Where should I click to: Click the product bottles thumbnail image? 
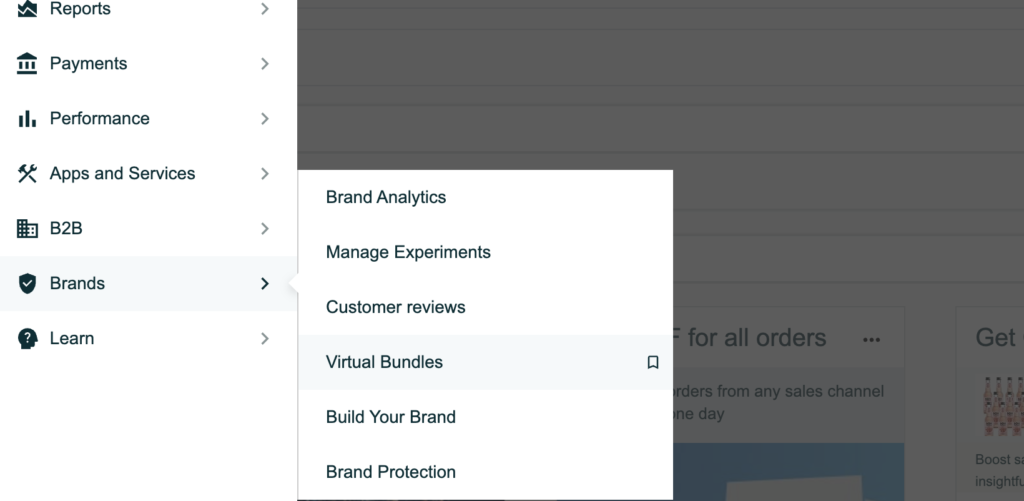(1003, 406)
